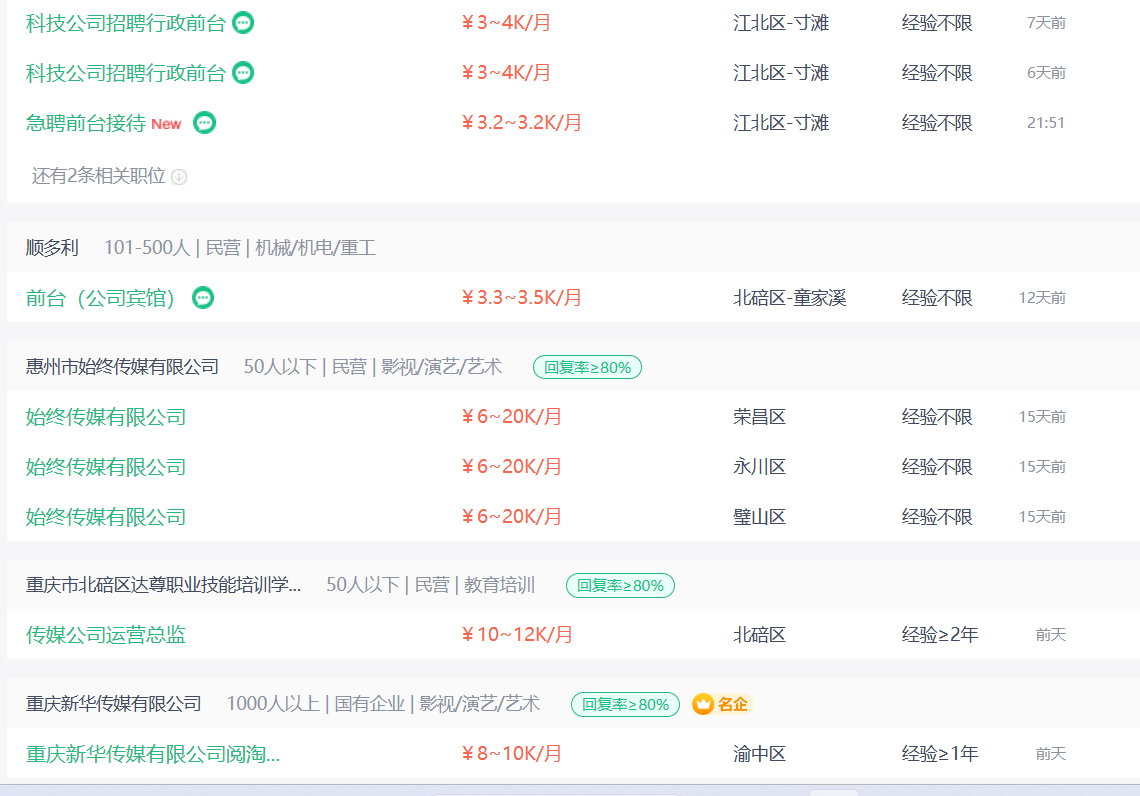Open 始终传媒有限公司 job in 永川区
Screen dimensions: 1140x796
point(105,467)
